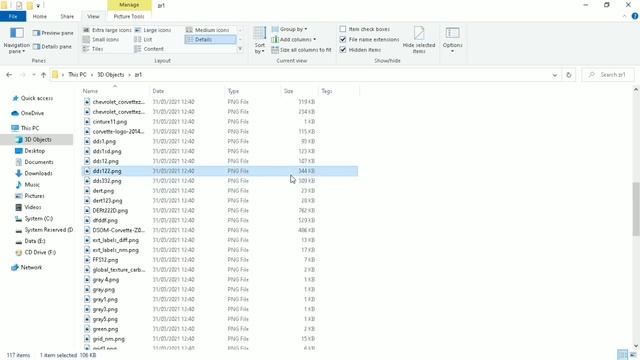Switch to large thumbnails view in status bar
The image size is (640, 360).
633,355
